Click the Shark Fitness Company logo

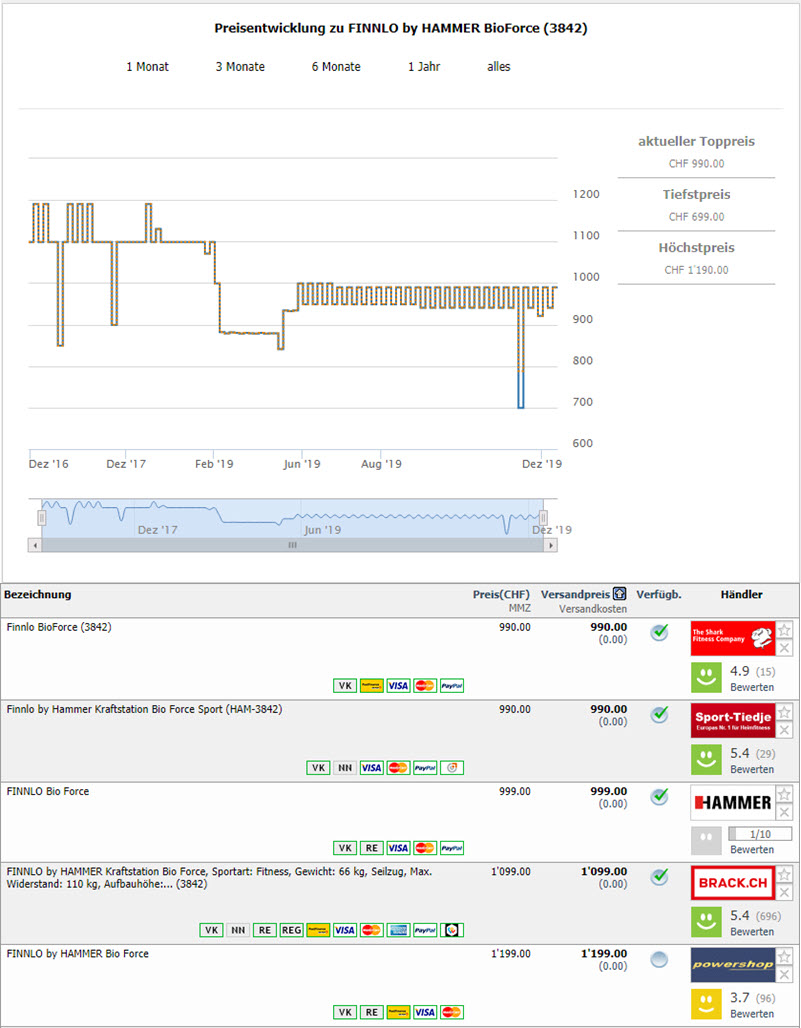coord(731,638)
